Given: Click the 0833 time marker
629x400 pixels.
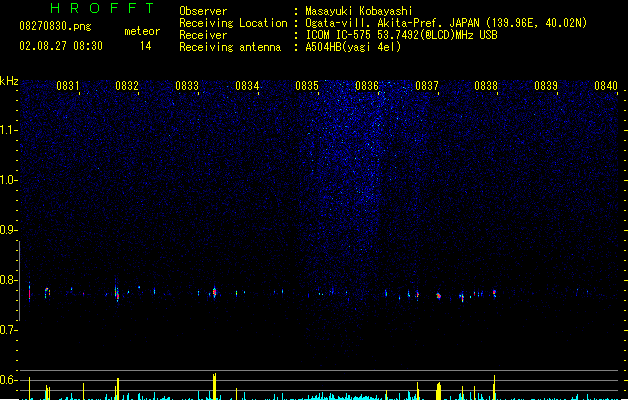Looking at the screenshot, I should pyautogui.click(x=187, y=86).
